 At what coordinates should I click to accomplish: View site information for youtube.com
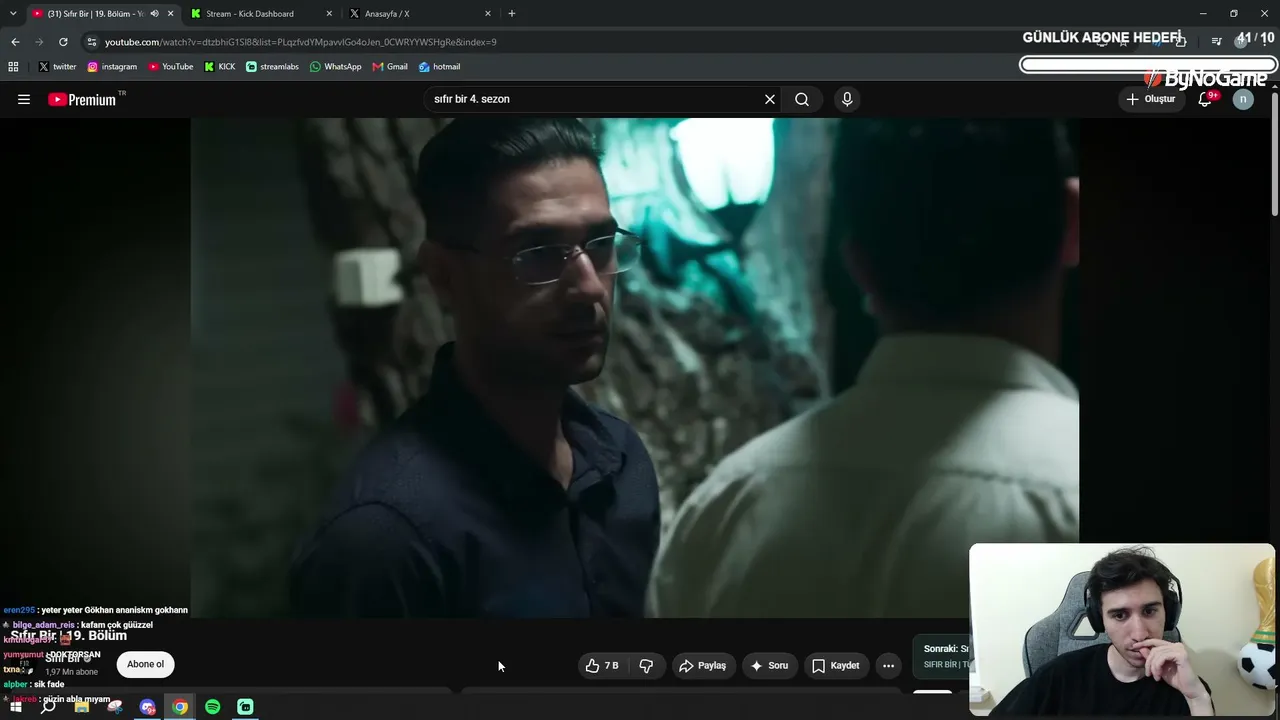click(92, 42)
